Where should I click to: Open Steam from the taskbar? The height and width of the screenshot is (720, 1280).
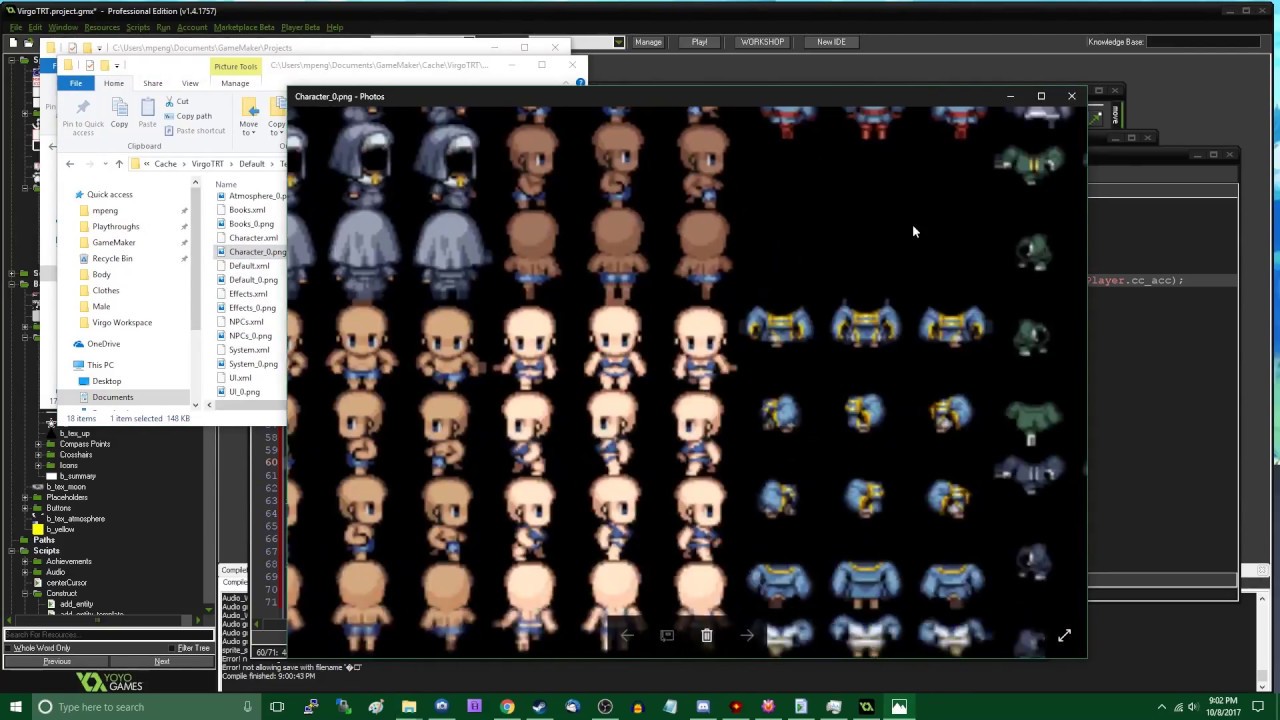point(539,707)
